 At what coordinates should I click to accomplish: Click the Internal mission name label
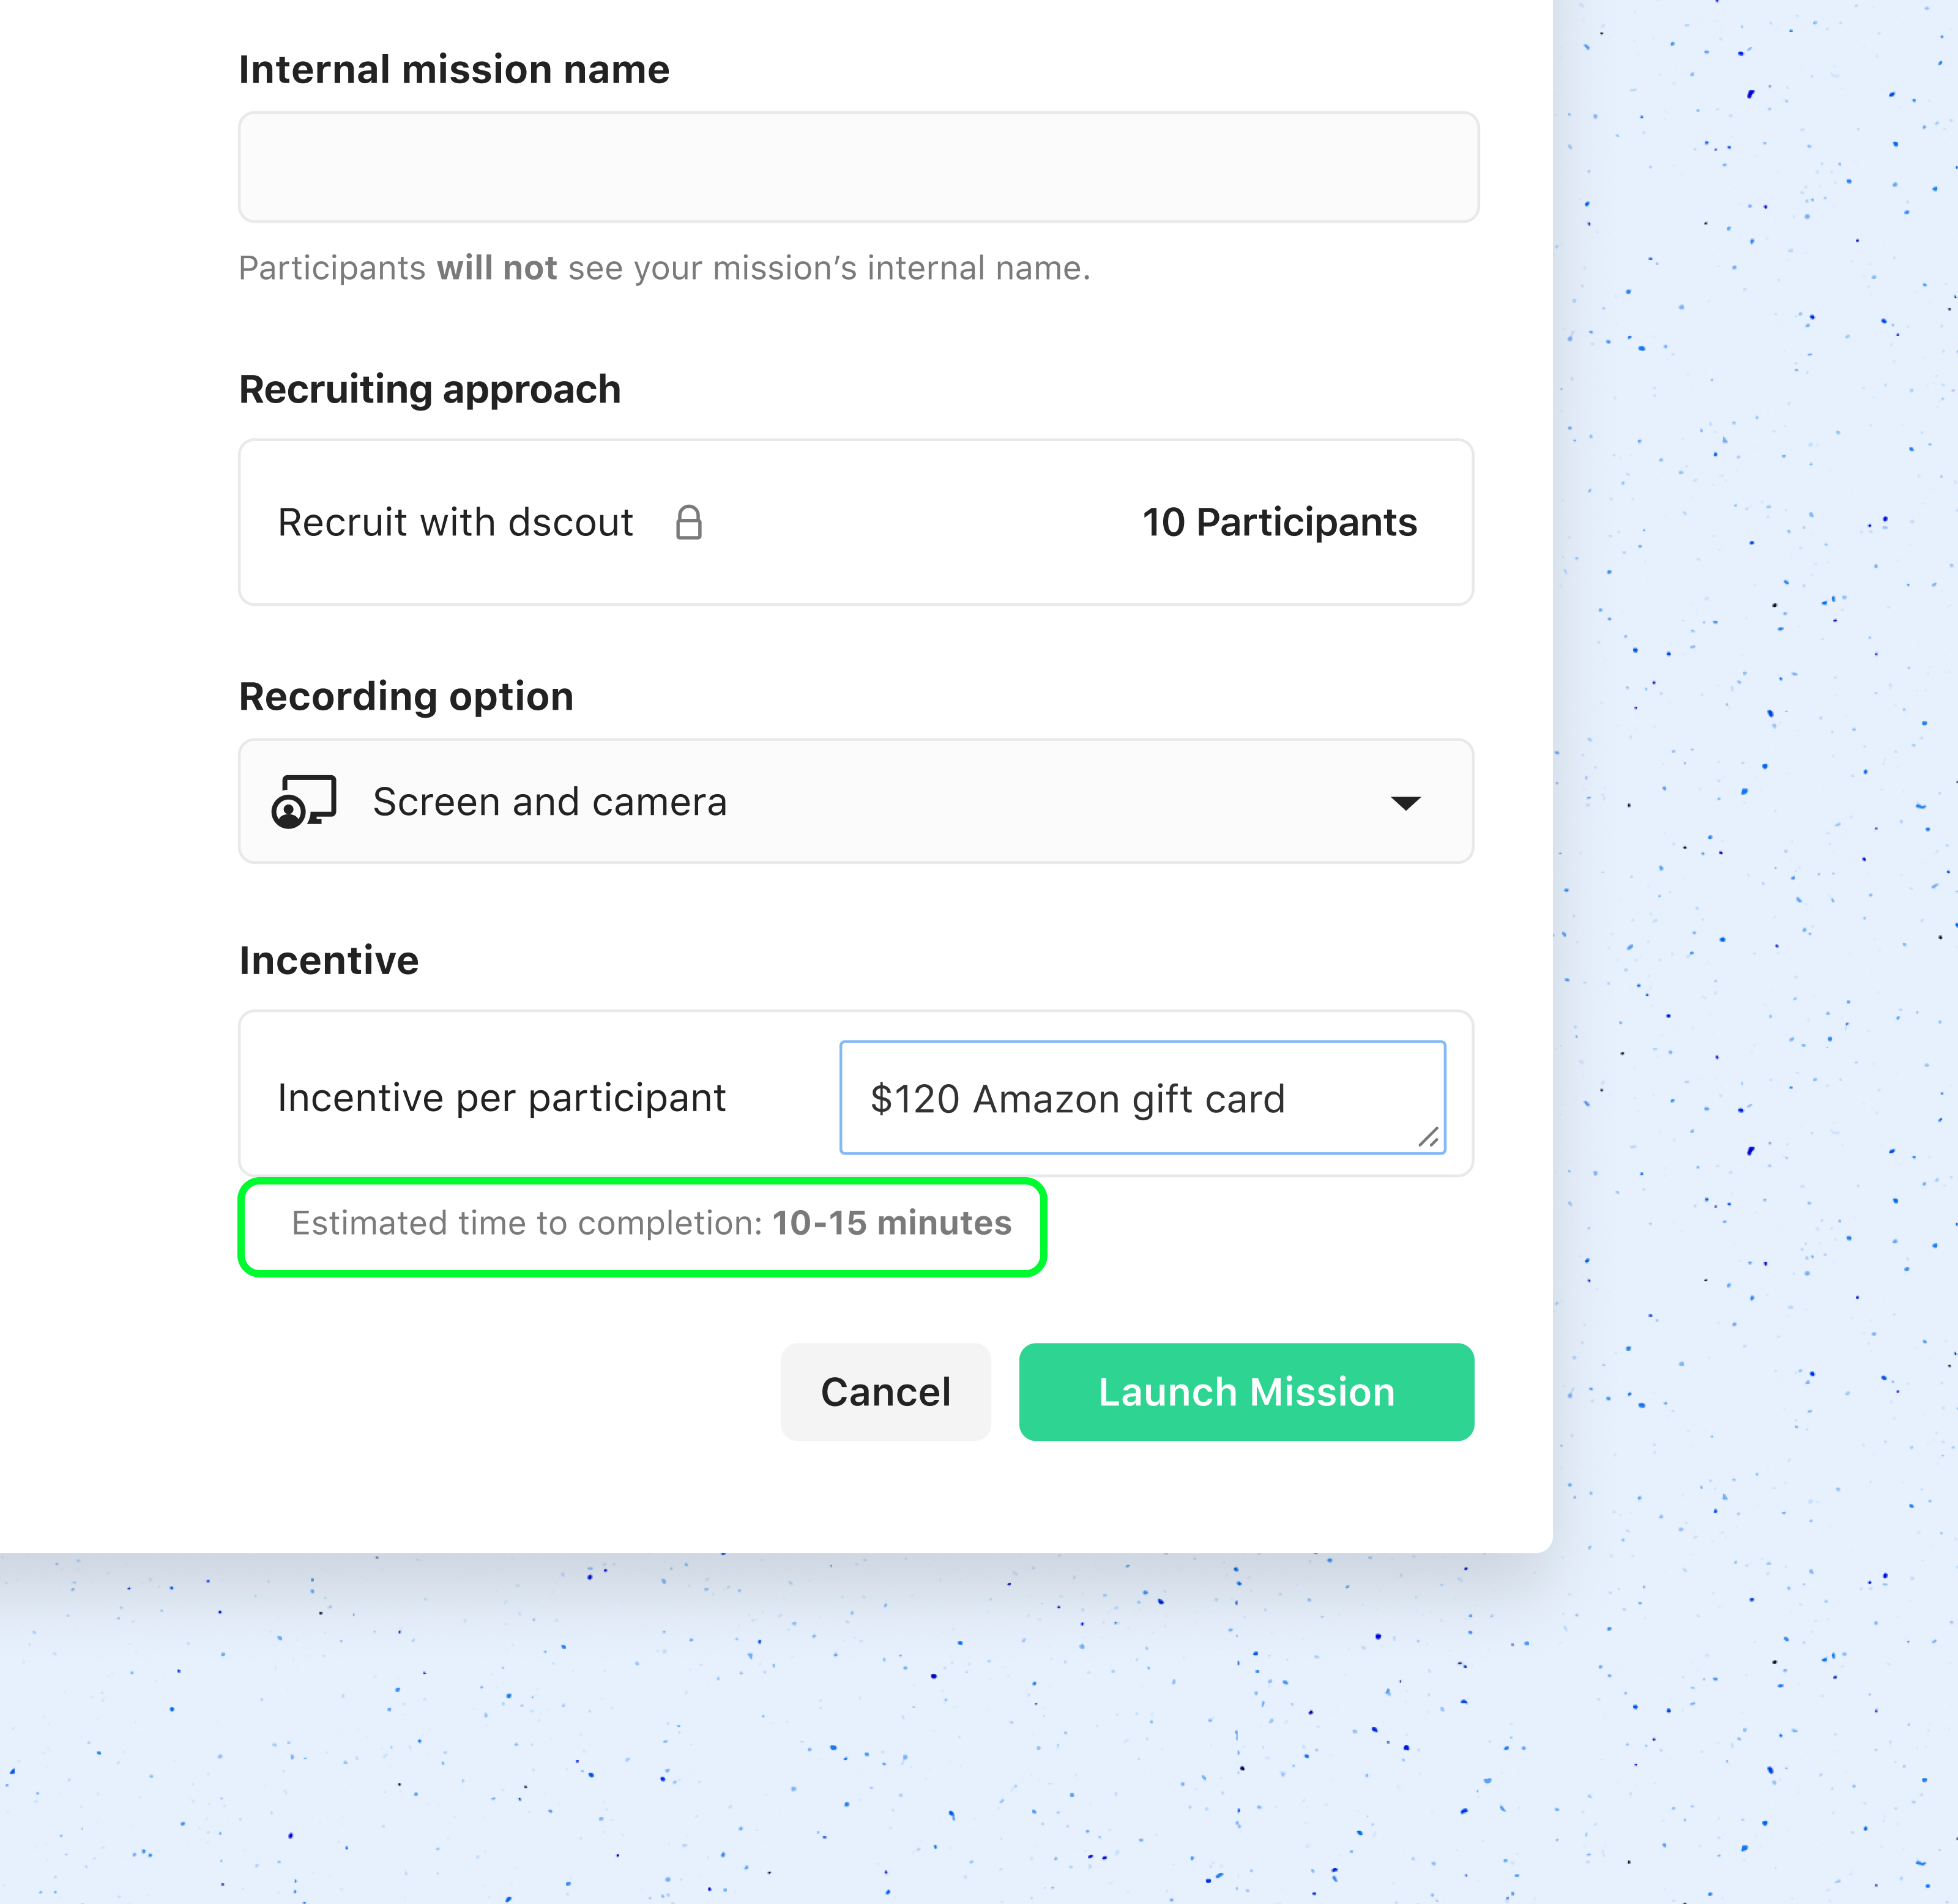[x=454, y=70]
